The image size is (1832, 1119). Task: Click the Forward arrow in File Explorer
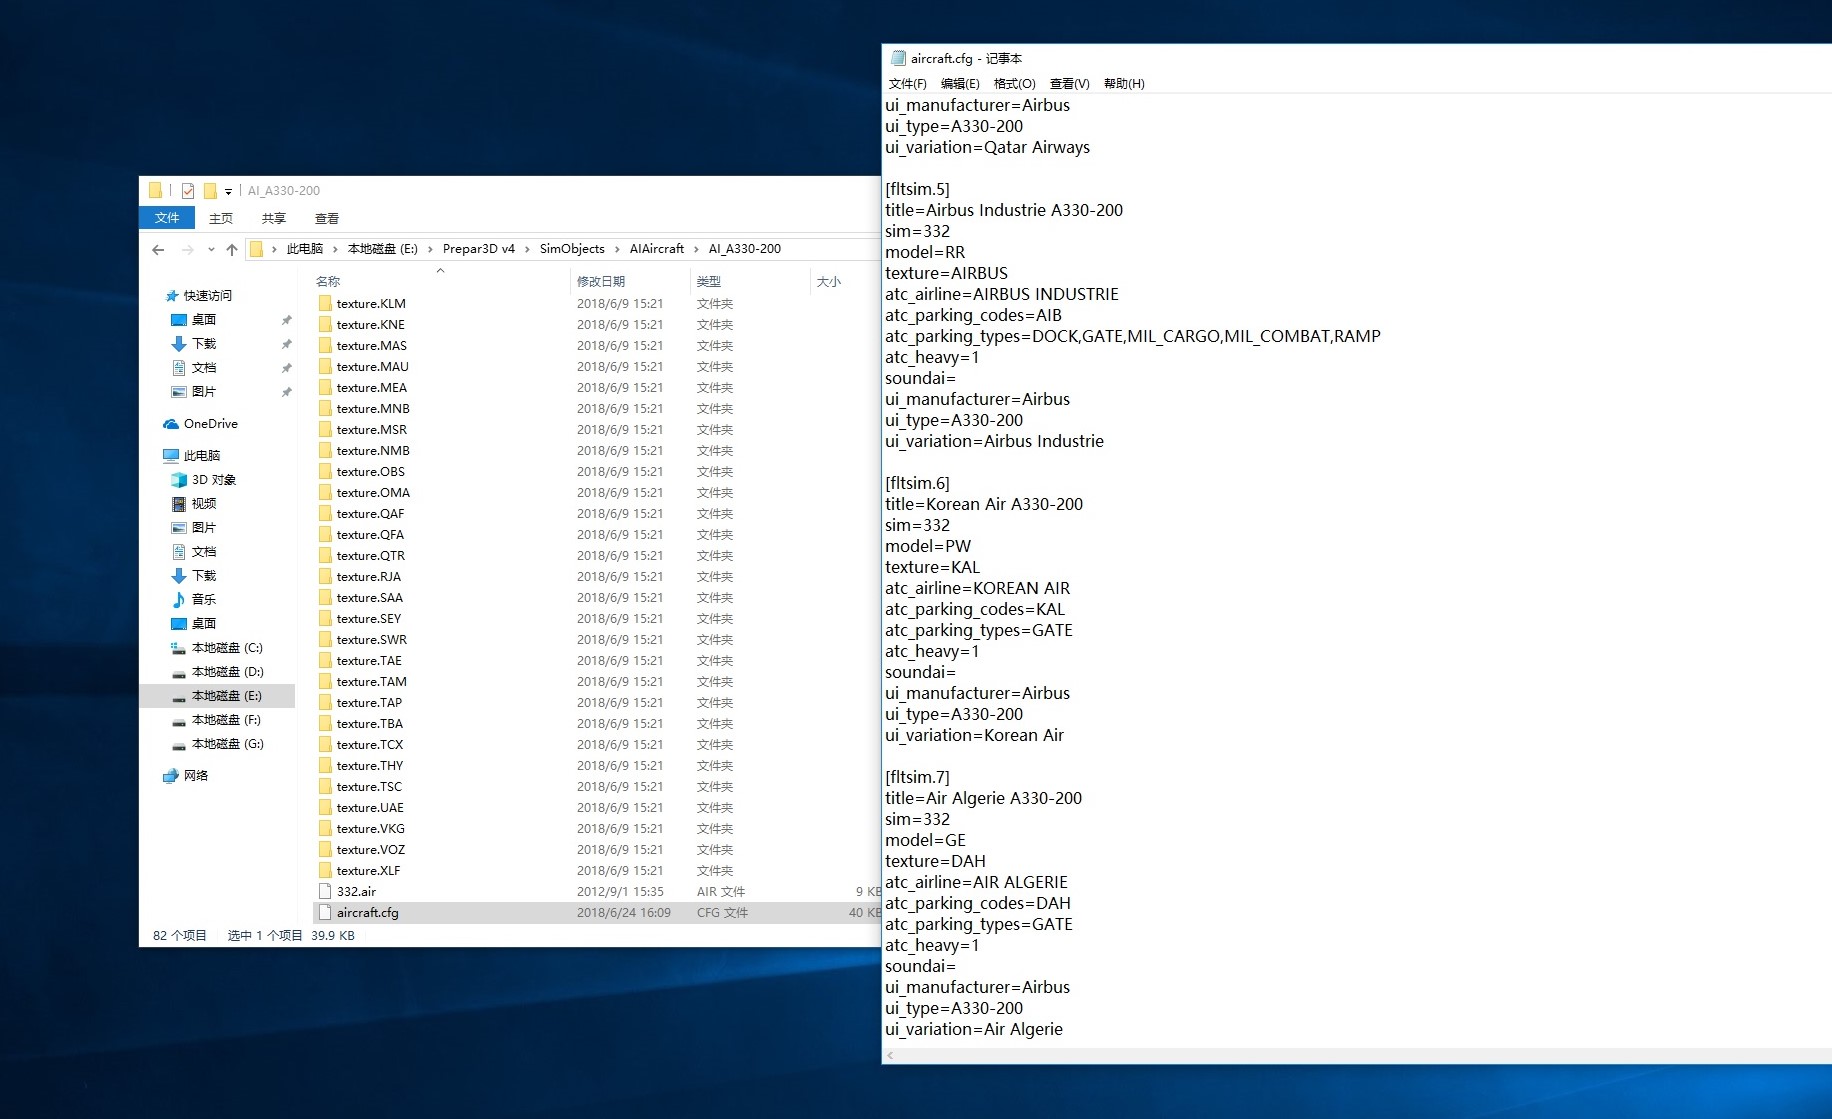[187, 249]
